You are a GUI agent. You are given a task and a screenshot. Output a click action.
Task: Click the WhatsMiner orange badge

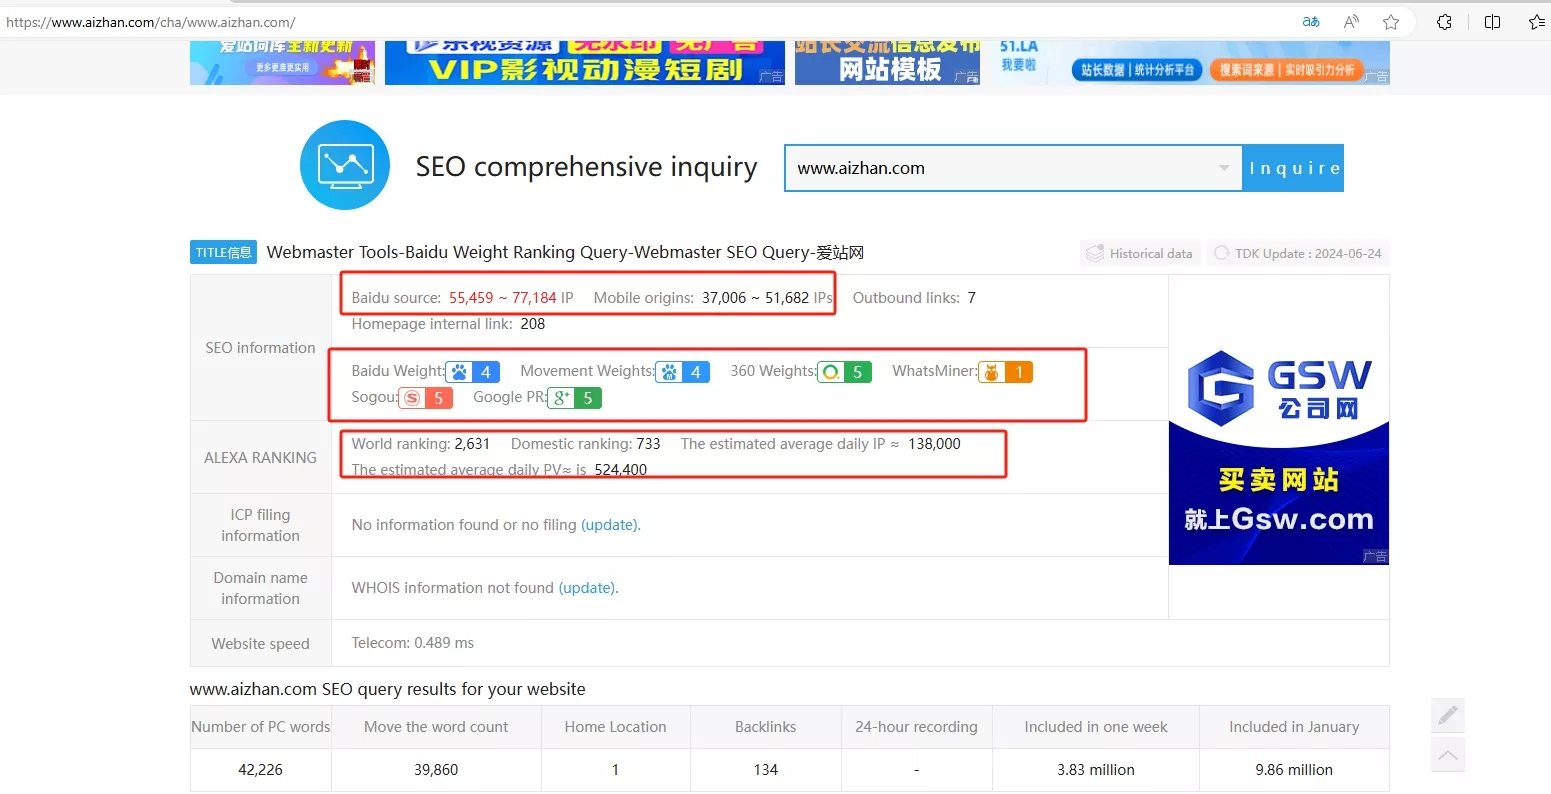[1005, 372]
